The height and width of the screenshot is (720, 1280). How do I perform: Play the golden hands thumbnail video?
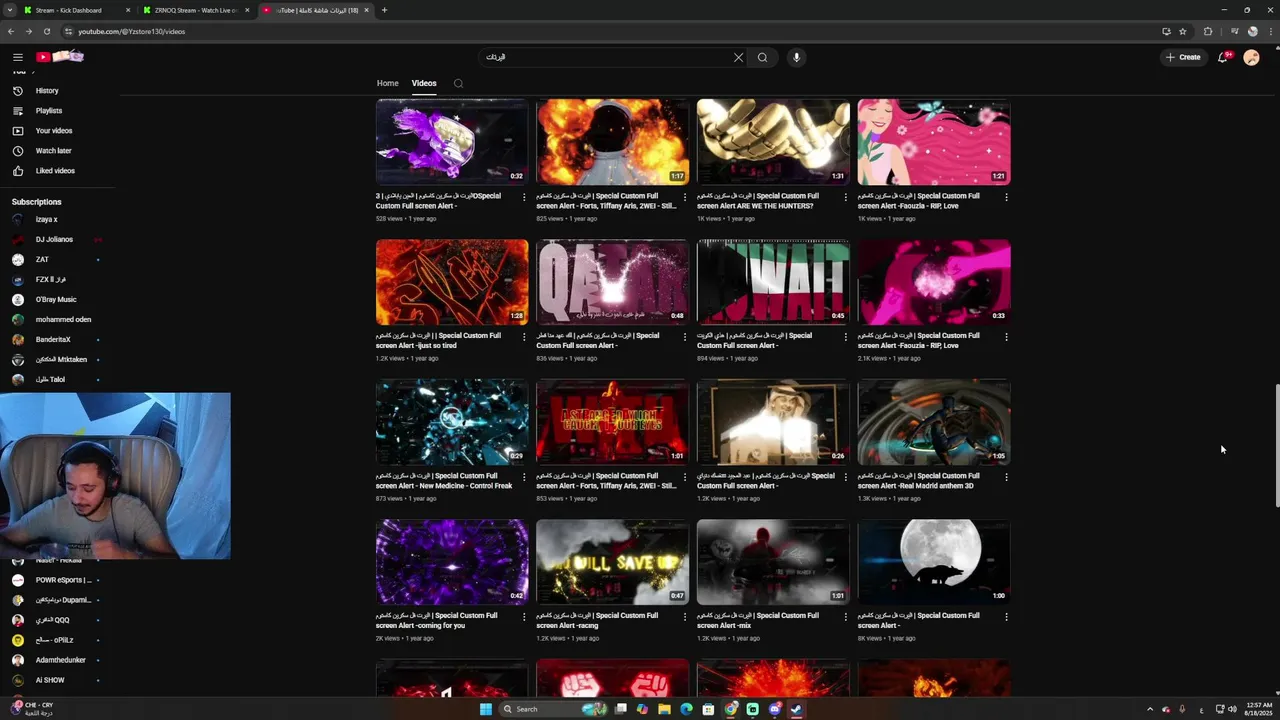[773, 142]
